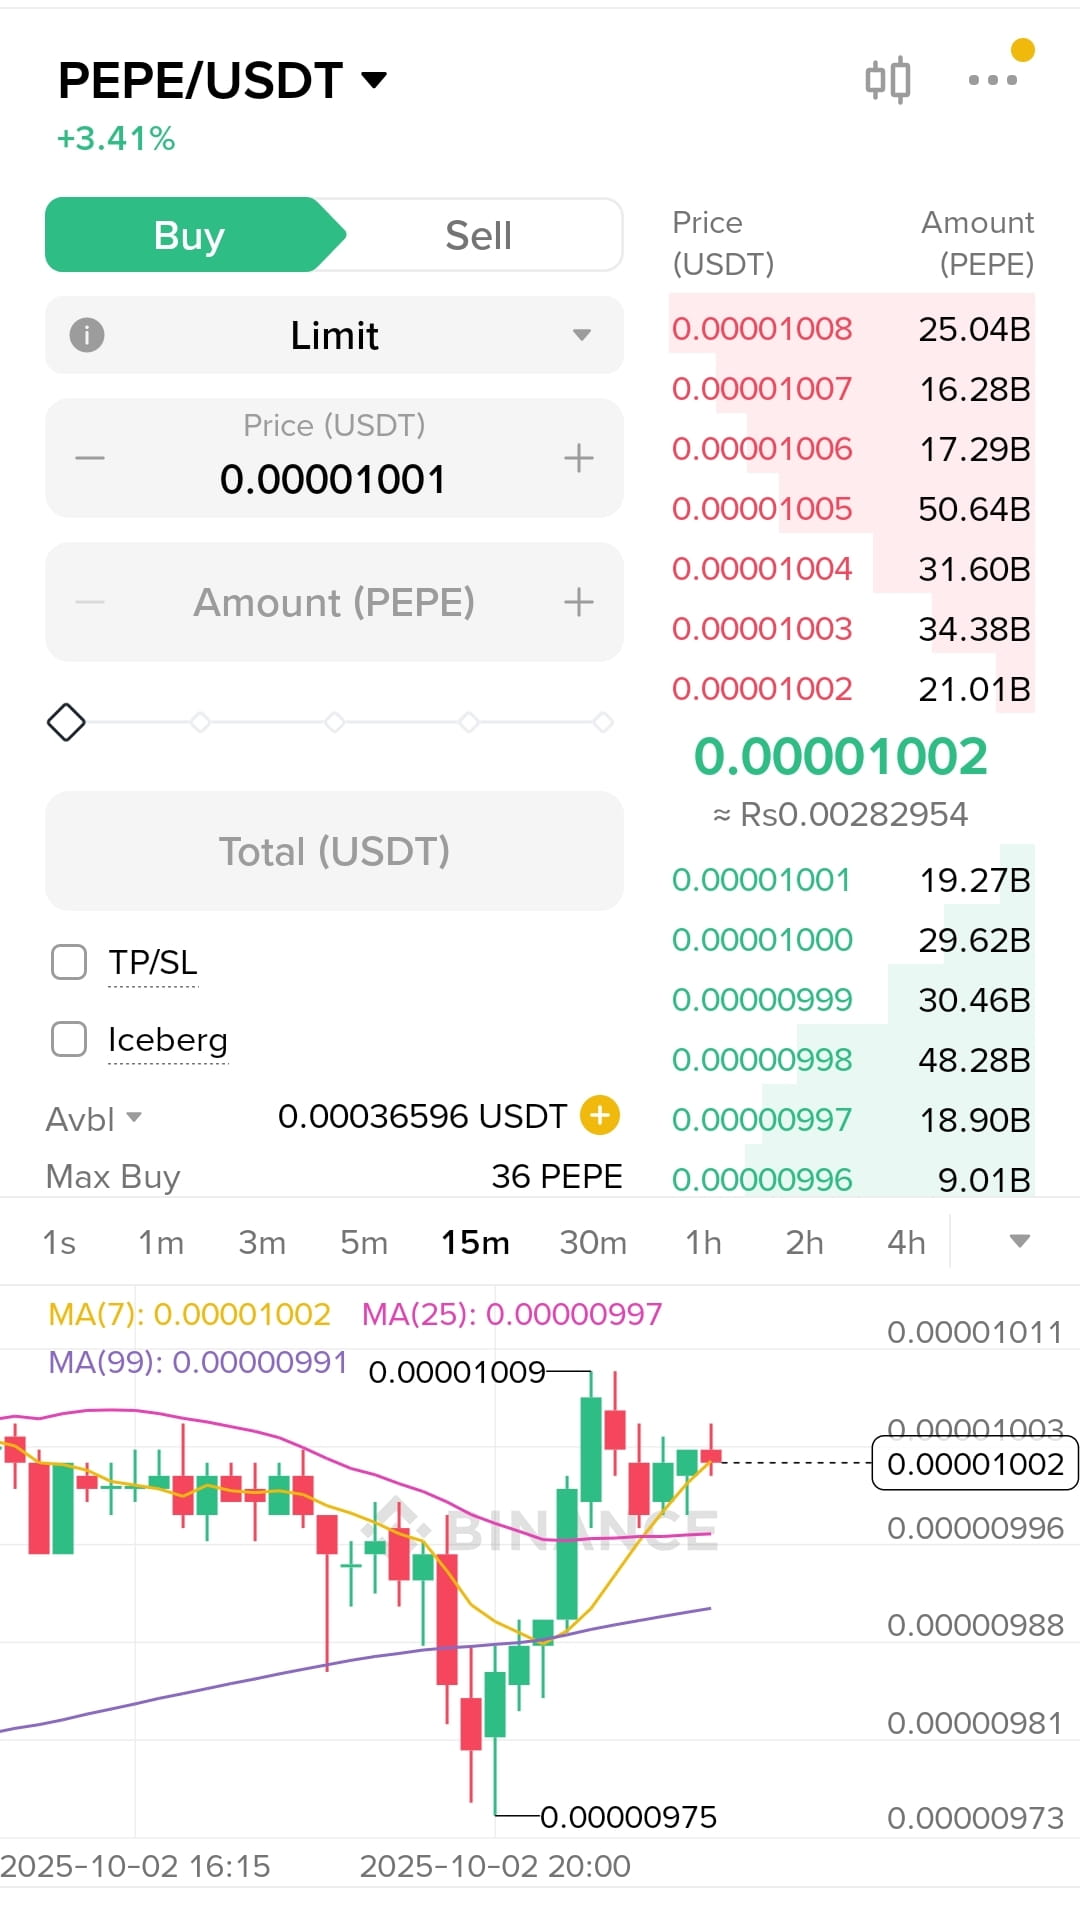1080x1906 pixels.
Task: Open the candlestick chart view icon
Action: click(888, 80)
